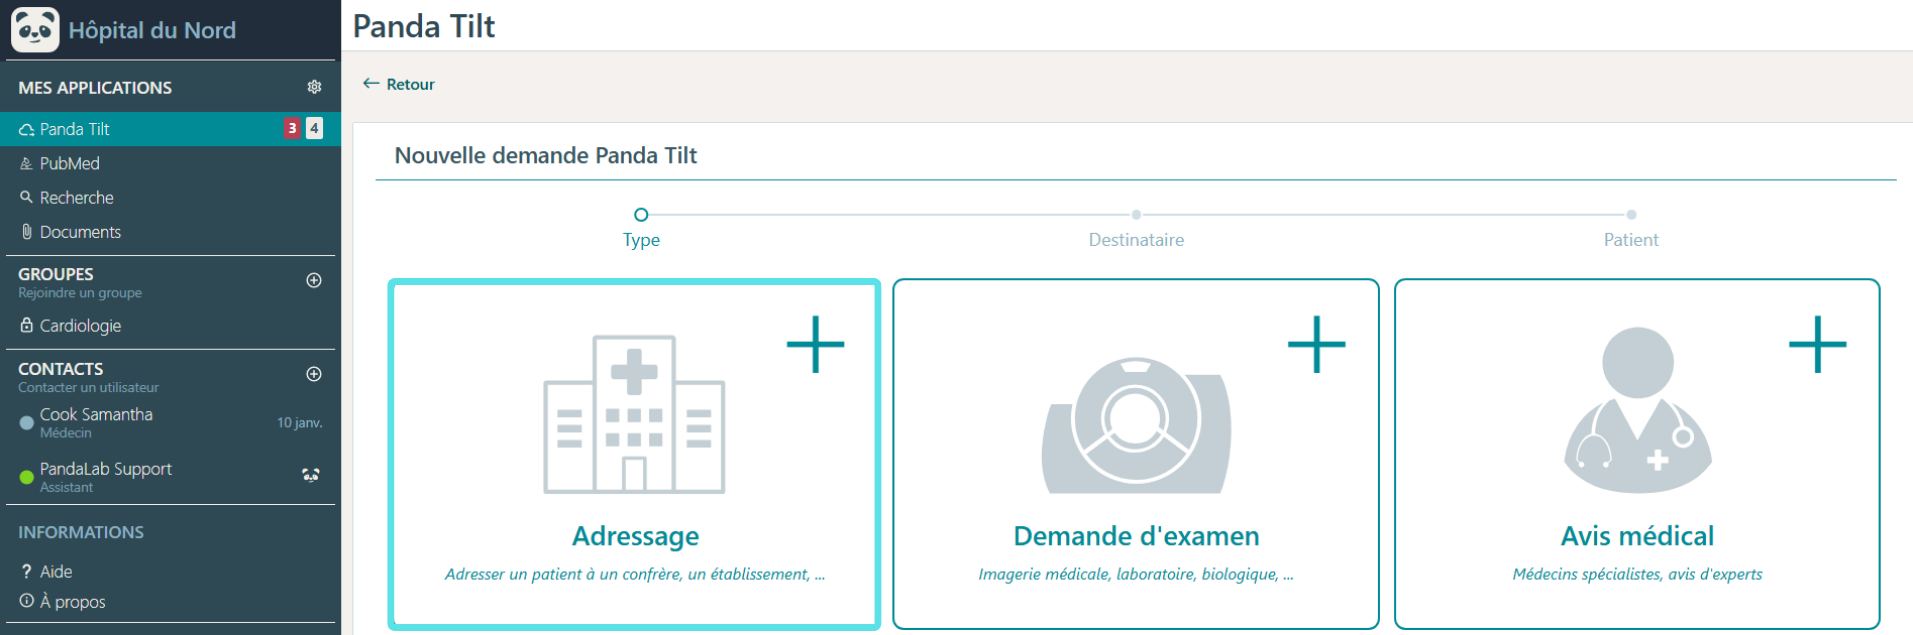Choose the Adressage request type

pos(635,455)
